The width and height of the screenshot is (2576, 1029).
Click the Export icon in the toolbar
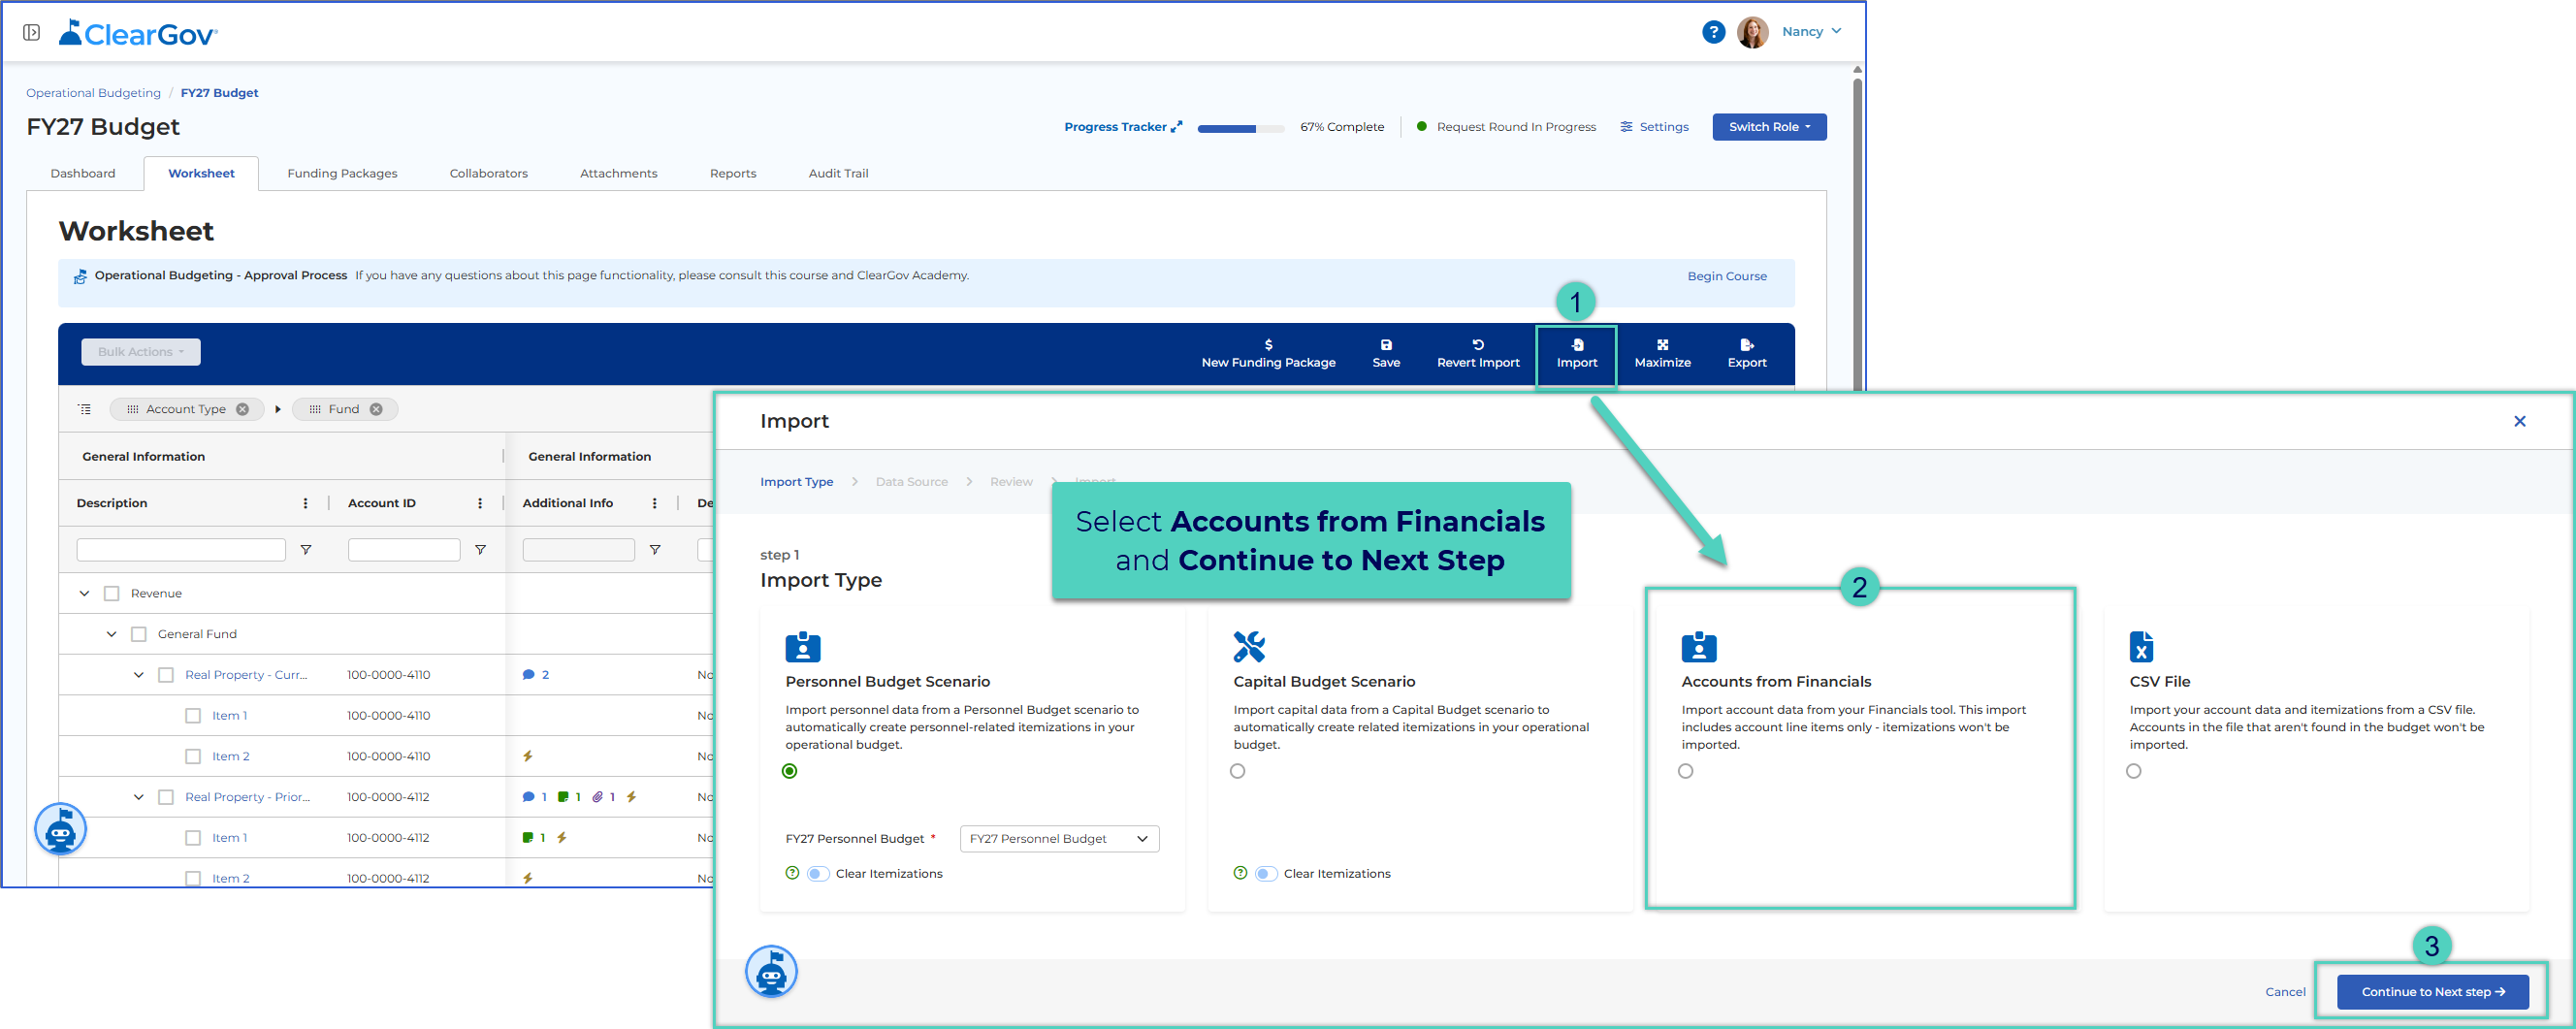1746,345
